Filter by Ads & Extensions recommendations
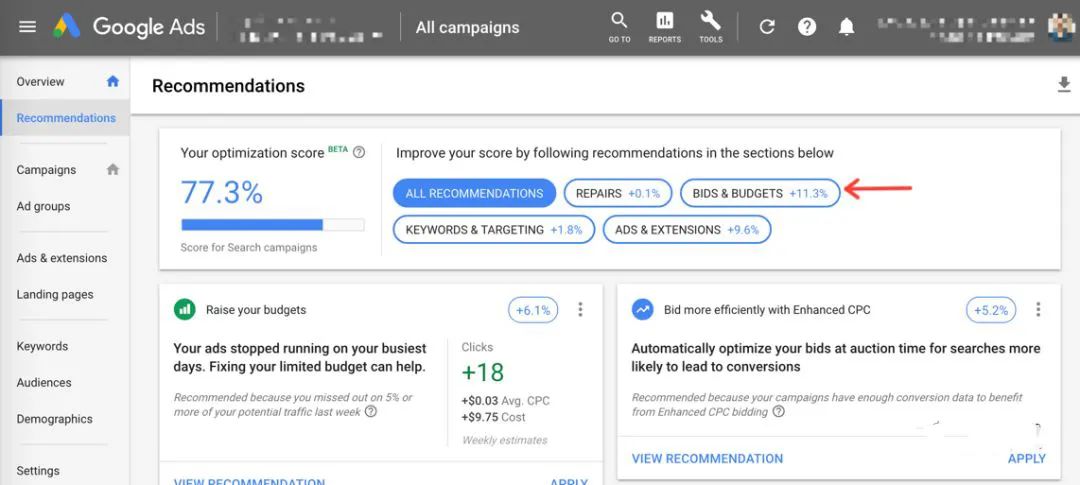Viewport: 1080px width, 485px height. point(686,229)
